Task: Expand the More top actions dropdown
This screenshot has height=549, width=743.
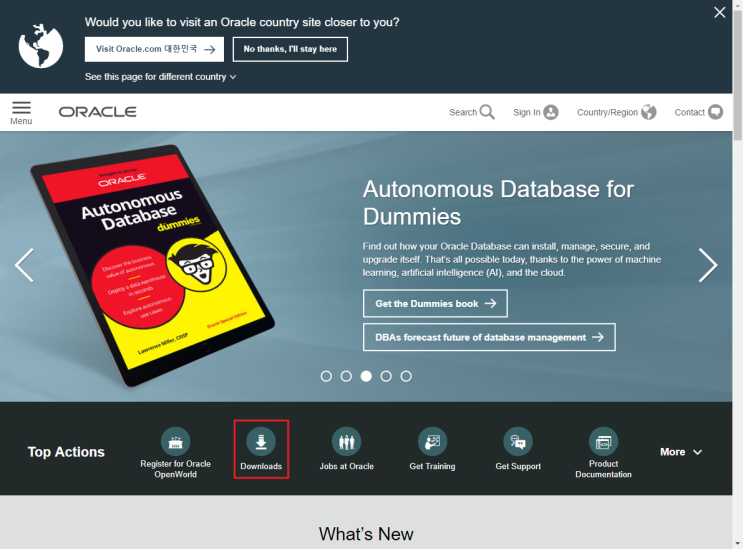Action: point(681,452)
